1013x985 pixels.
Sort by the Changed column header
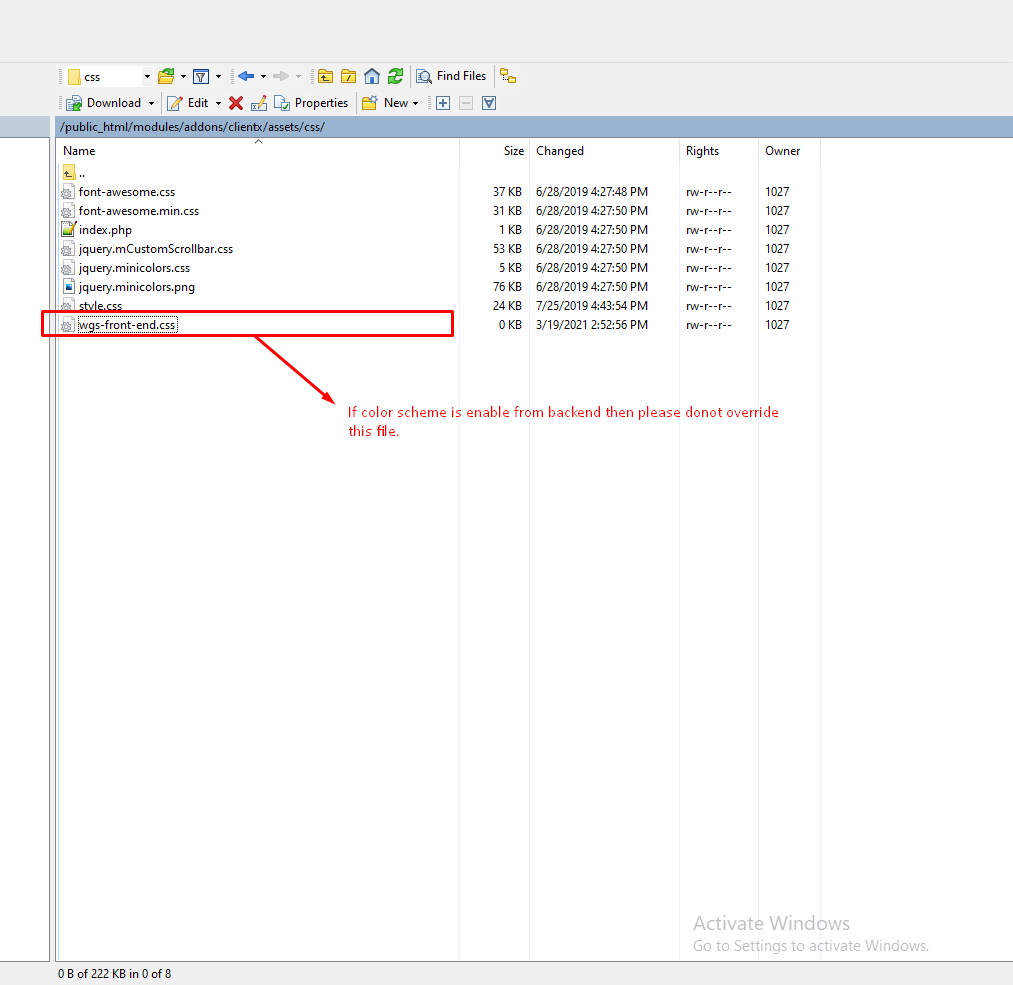pos(560,151)
